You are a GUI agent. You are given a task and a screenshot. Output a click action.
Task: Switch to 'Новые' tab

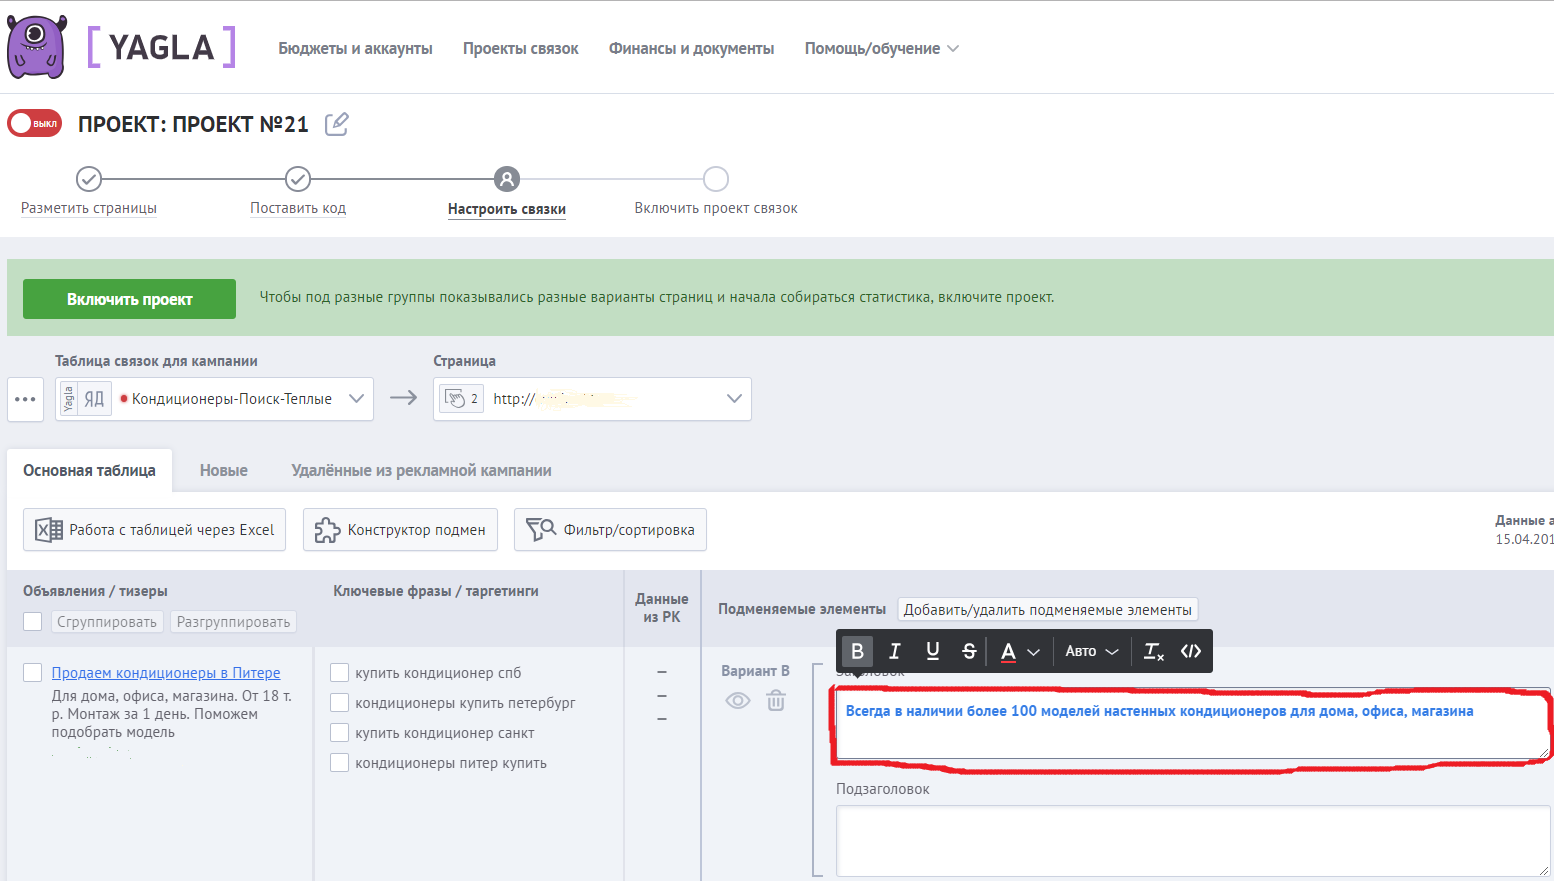click(x=224, y=470)
